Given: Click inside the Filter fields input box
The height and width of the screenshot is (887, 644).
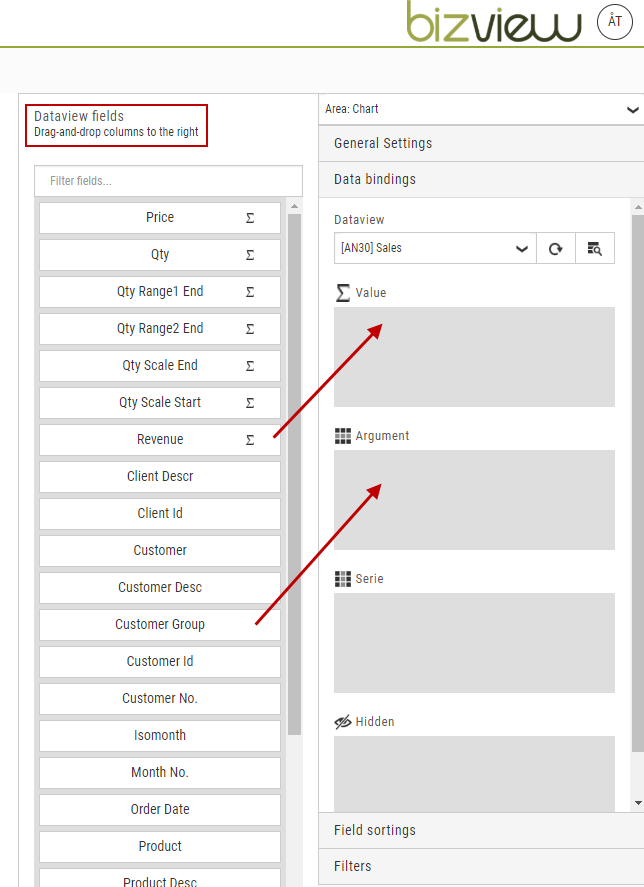Looking at the screenshot, I should [x=167, y=180].
